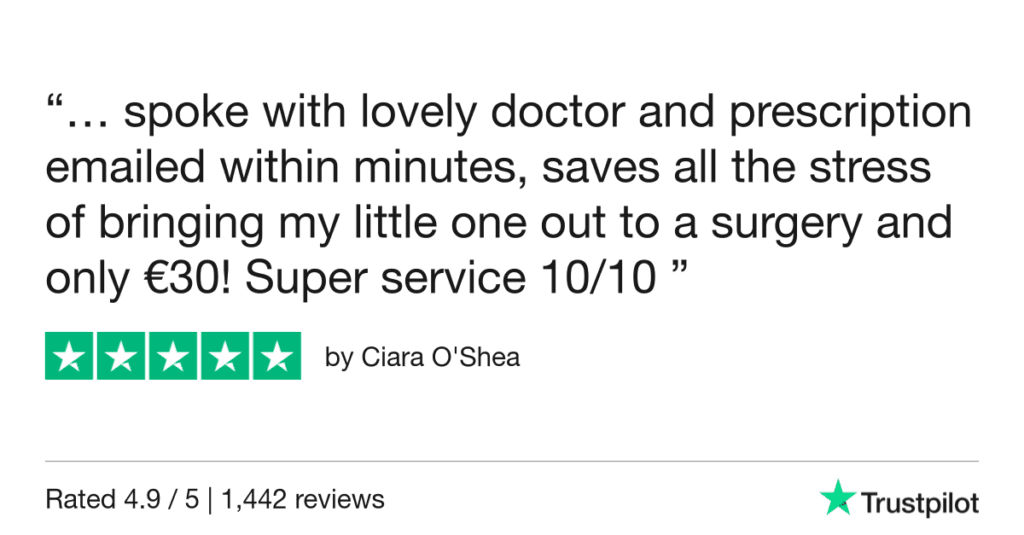Viewport: 1024px width, 535px height.
Task: Click the opening quotation mark
Action: [54, 105]
